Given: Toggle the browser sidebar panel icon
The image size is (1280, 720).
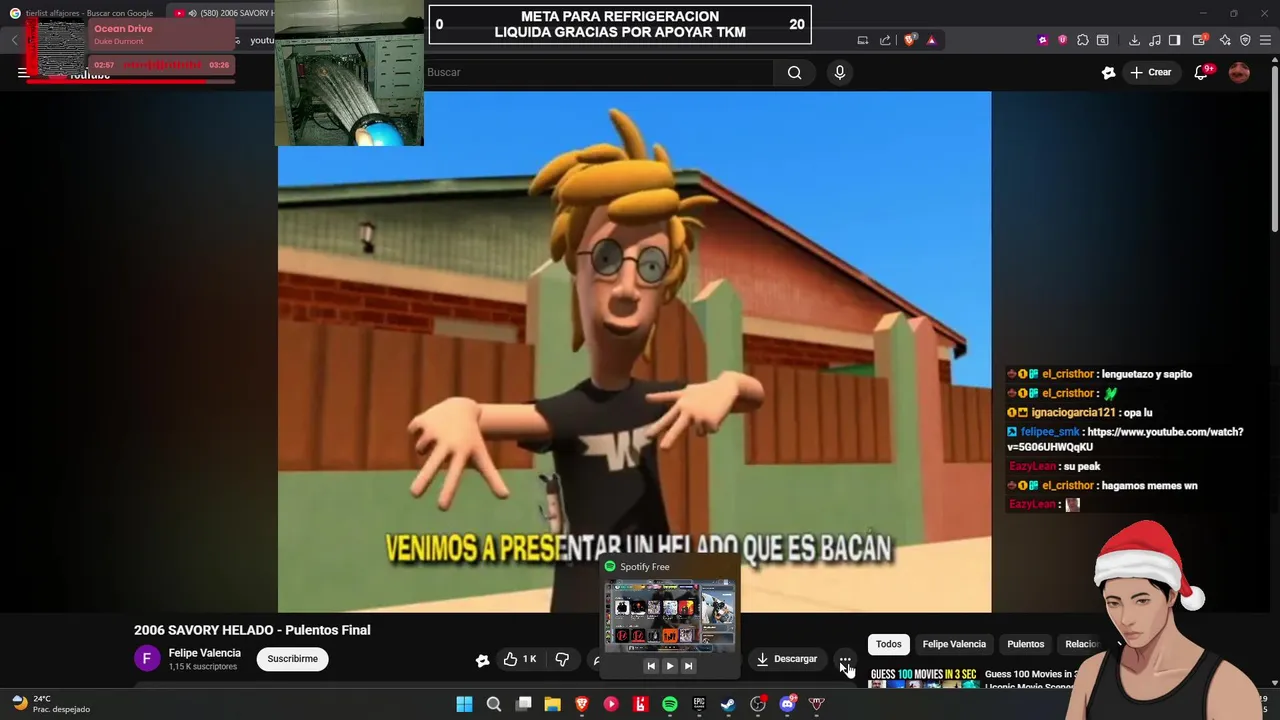Looking at the screenshot, I should pyautogui.click(x=1175, y=40).
